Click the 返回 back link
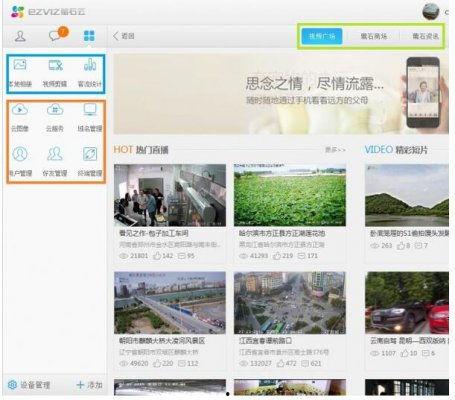 [x=128, y=36]
